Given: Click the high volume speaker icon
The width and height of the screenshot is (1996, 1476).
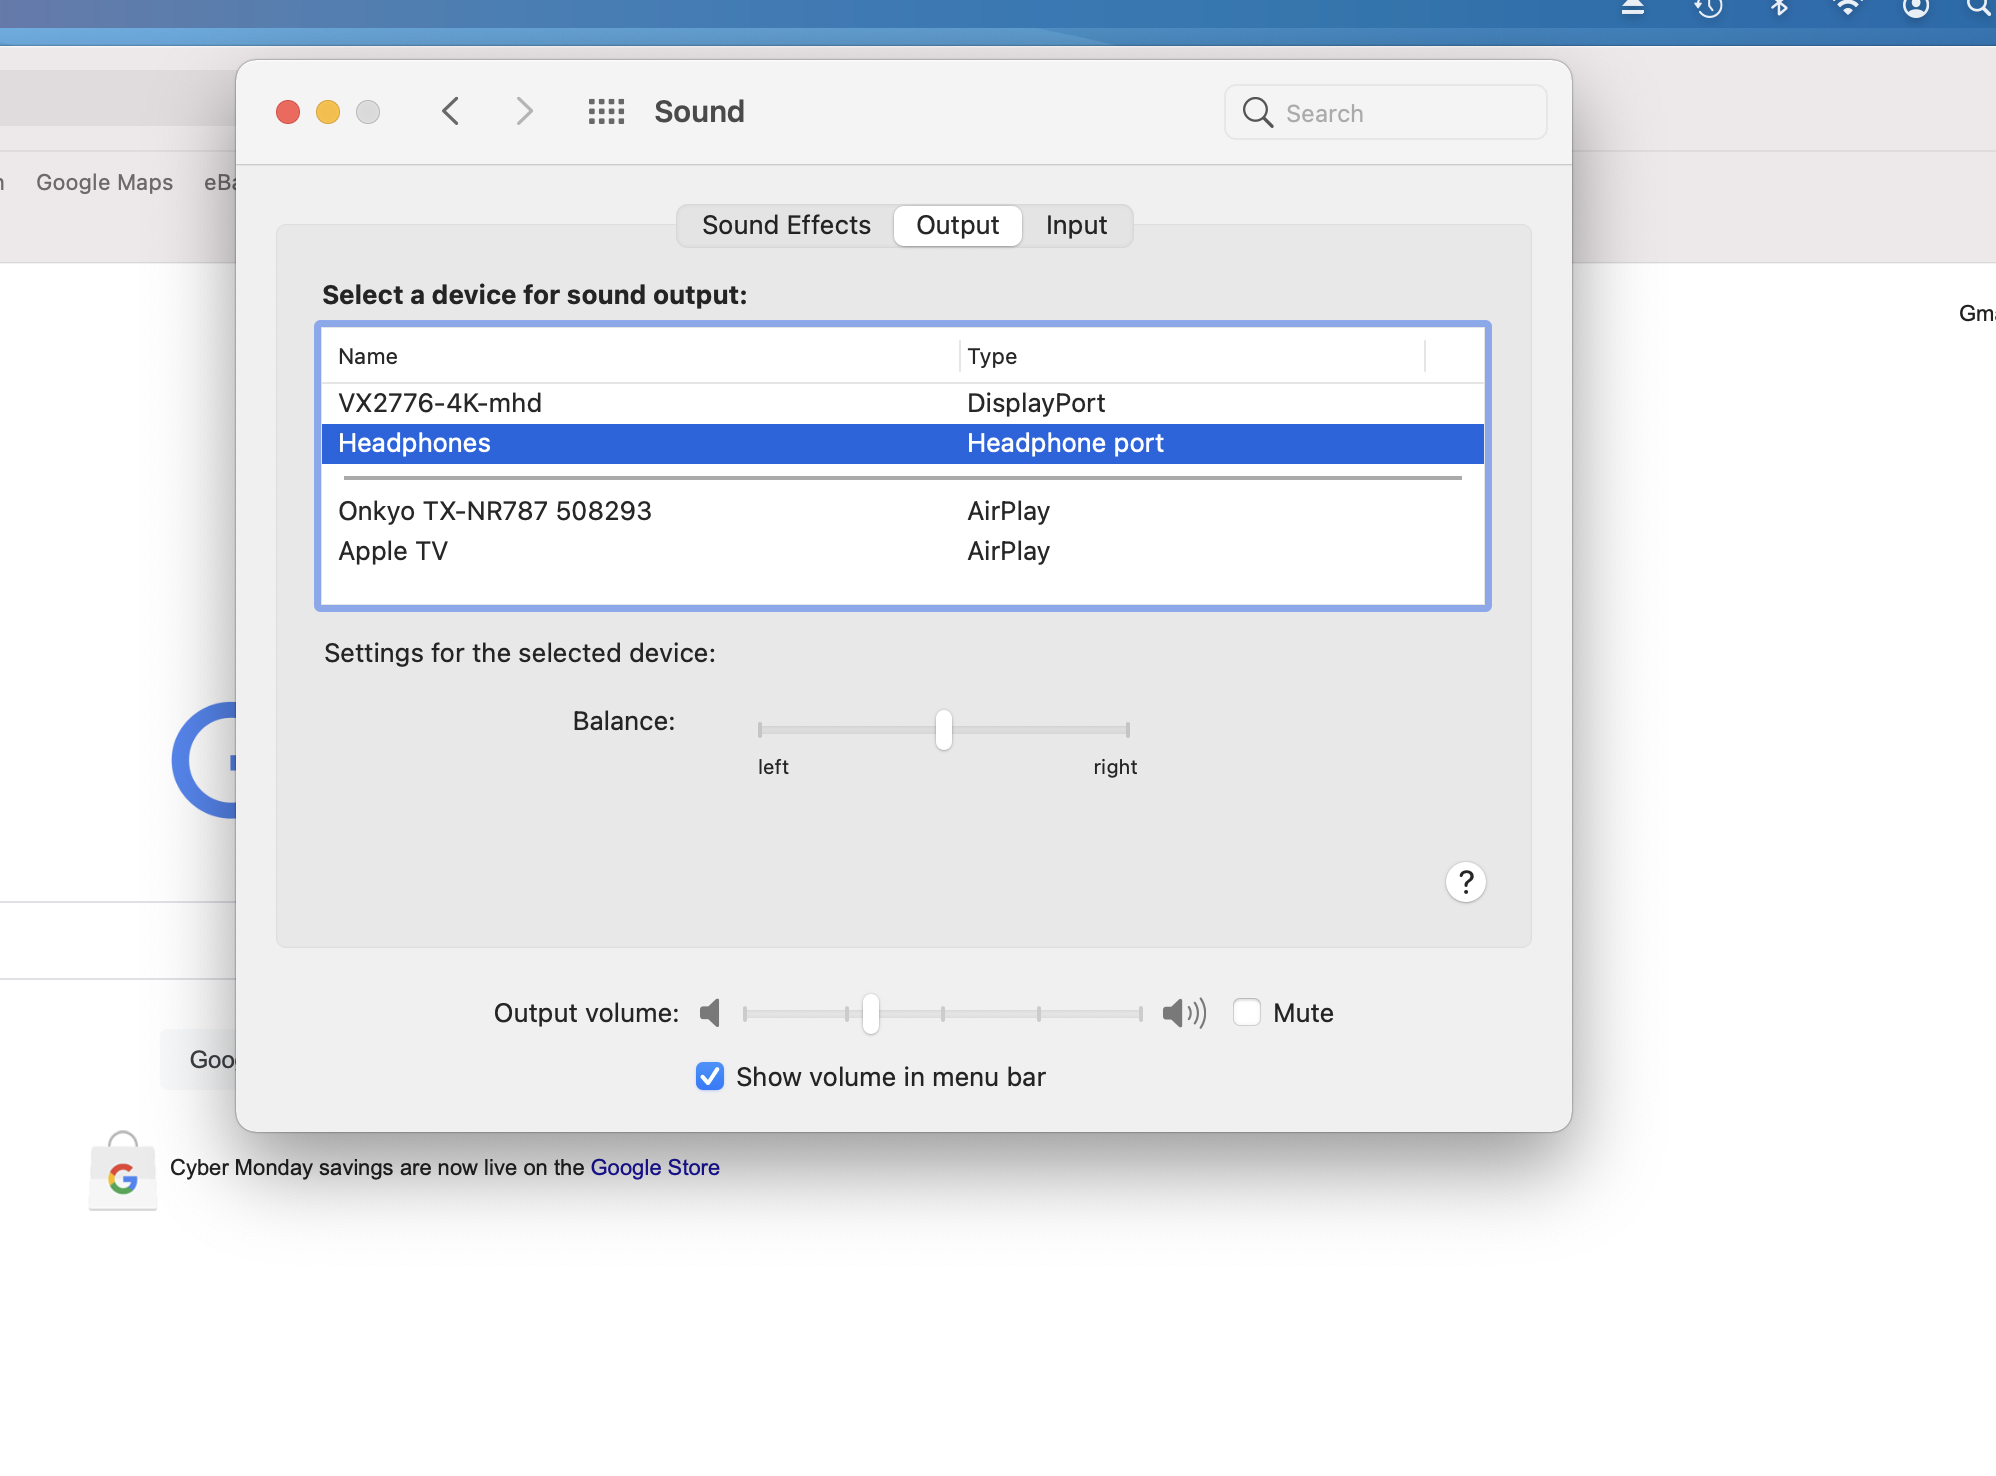Looking at the screenshot, I should pyautogui.click(x=1184, y=1013).
